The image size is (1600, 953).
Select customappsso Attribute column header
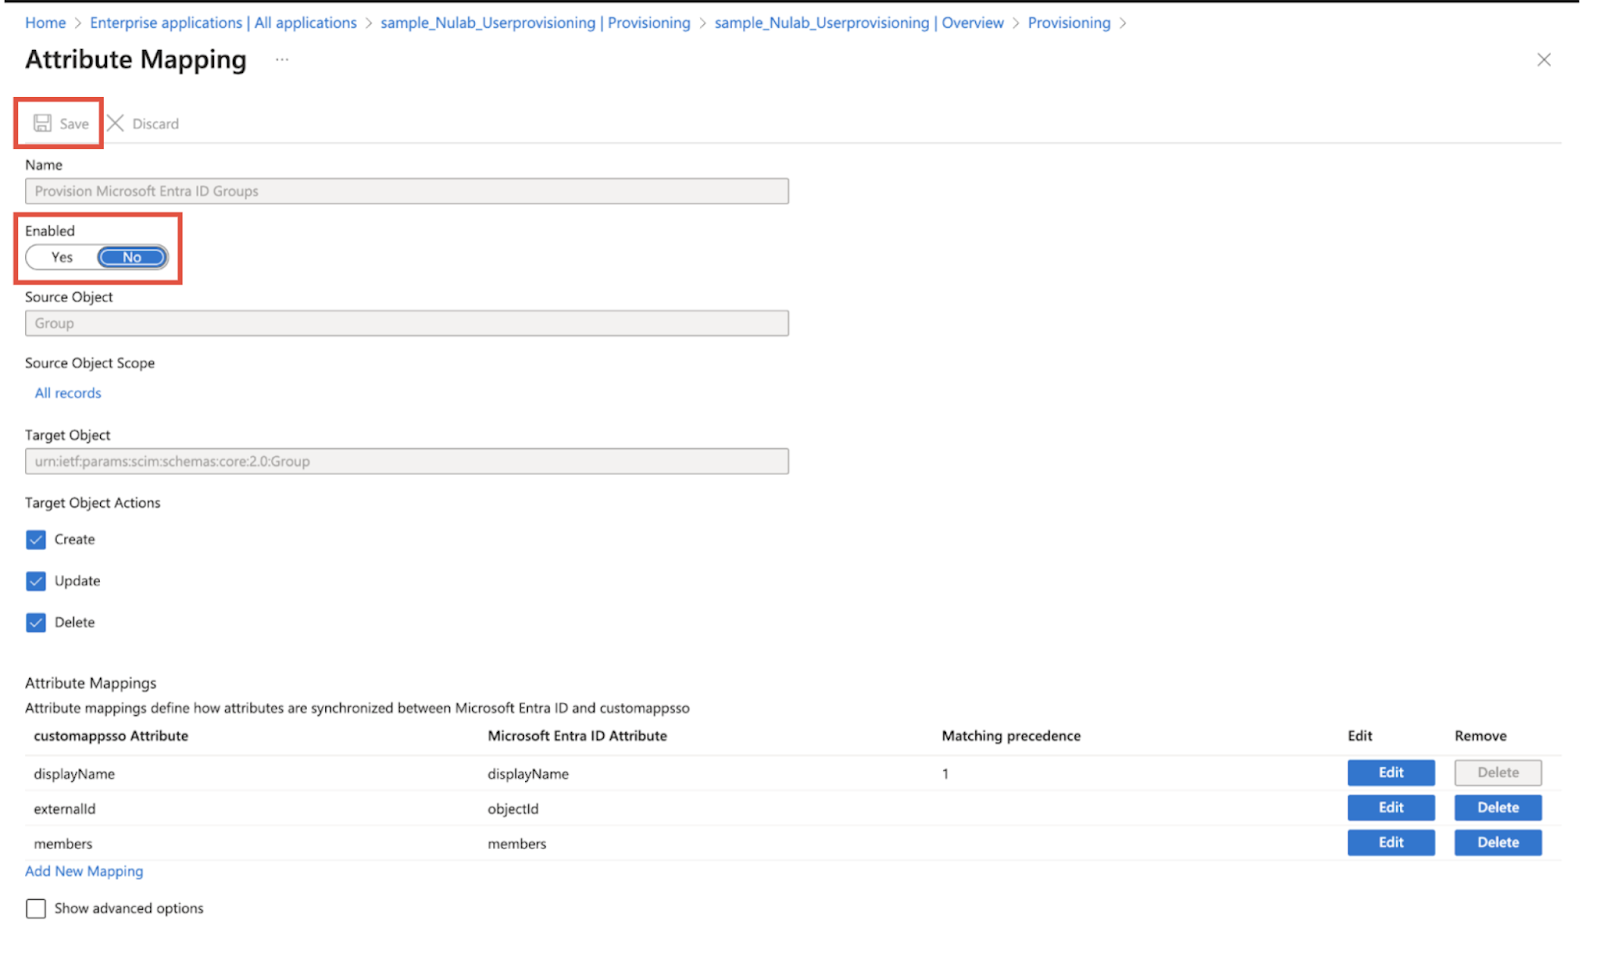[111, 736]
